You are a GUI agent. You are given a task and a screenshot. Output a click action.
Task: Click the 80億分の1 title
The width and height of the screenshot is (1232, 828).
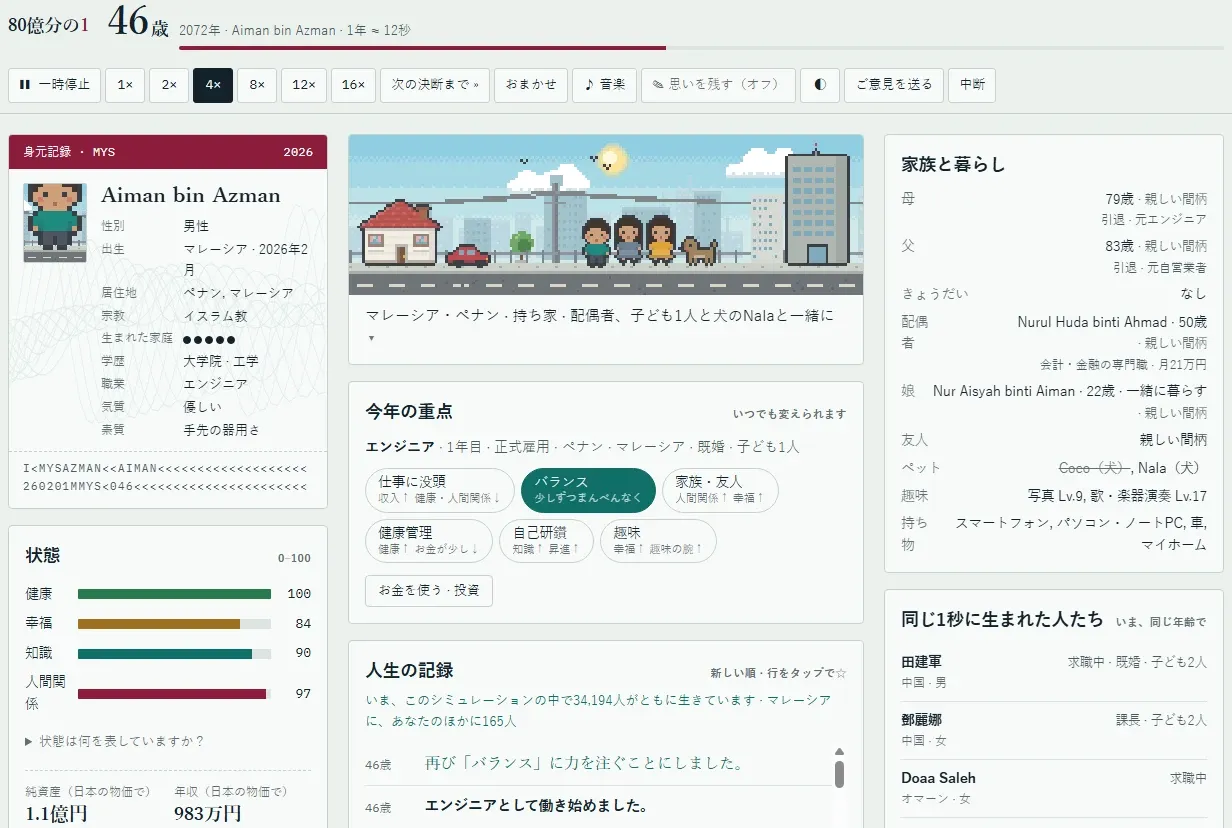pyautogui.click(x=48, y=25)
